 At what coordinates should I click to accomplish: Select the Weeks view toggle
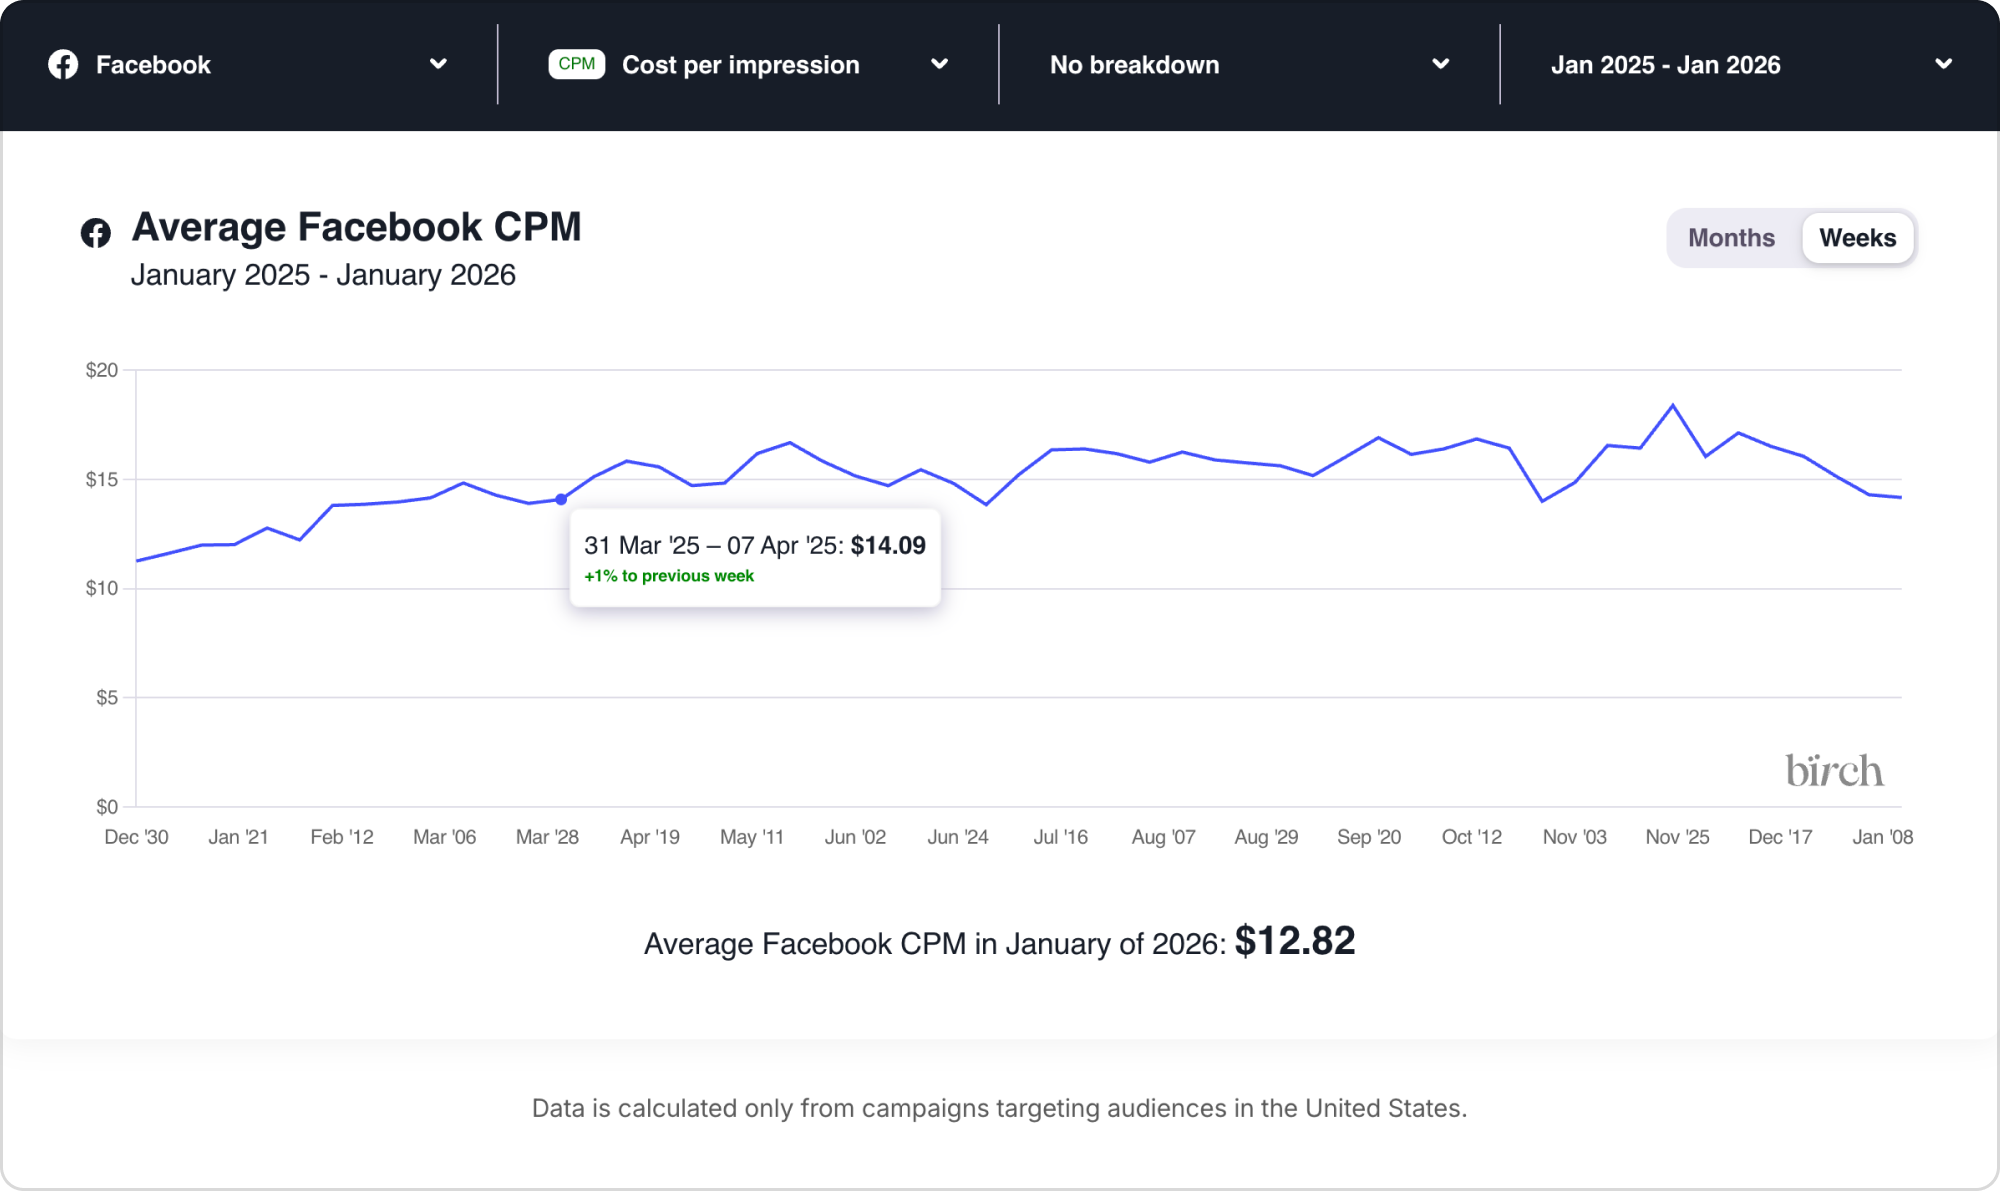pos(1857,237)
